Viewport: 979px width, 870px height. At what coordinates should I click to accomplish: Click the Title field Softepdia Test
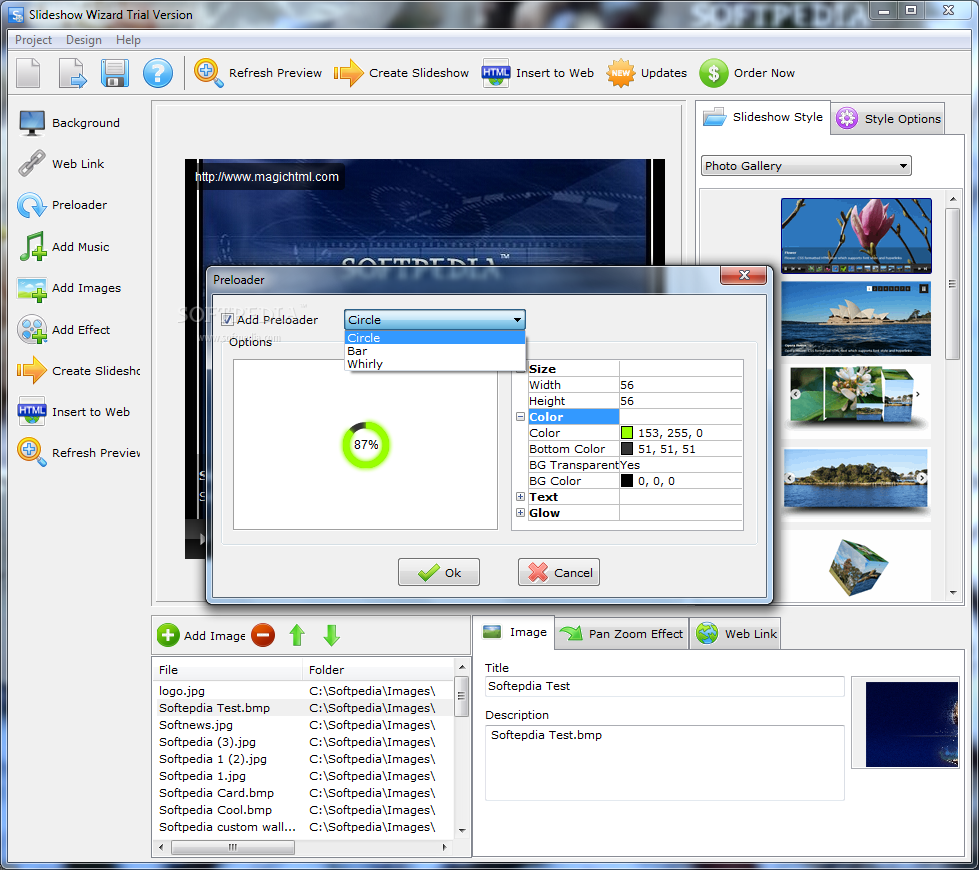[665, 686]
